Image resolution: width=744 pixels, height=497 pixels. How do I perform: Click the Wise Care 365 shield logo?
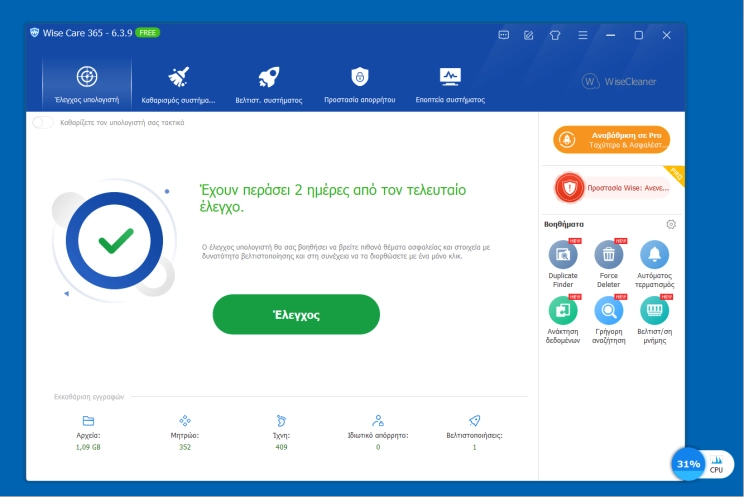coord(34,33)
